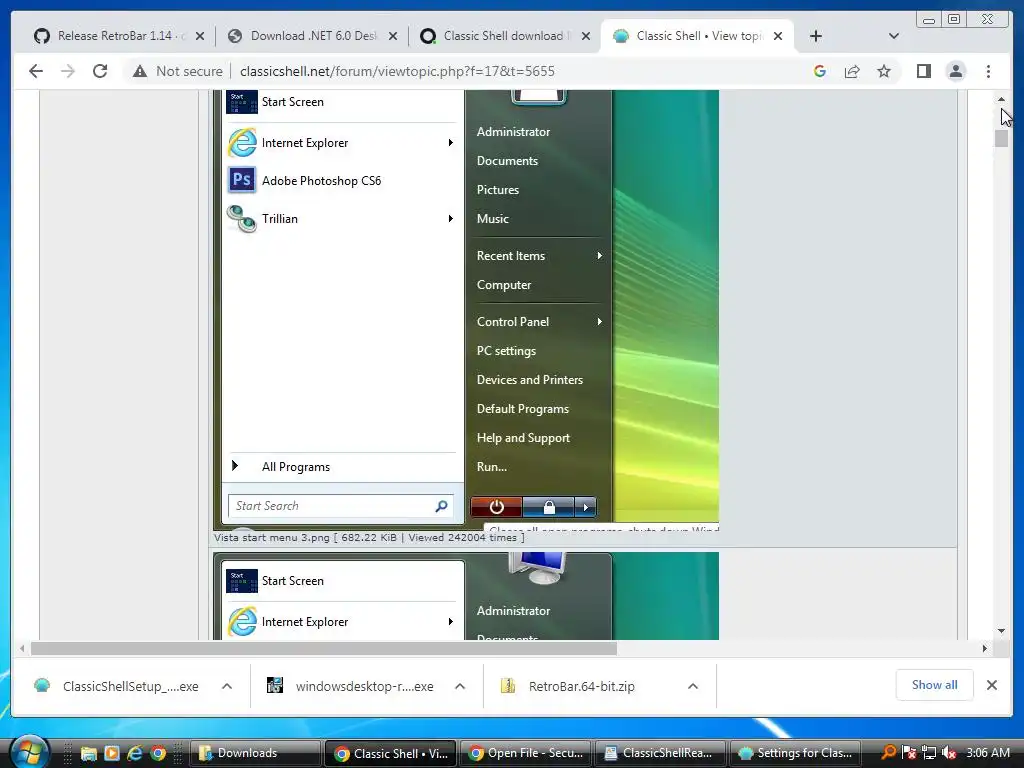The image size is (1024, 768).
Task: Click the horizontal scrollbar left arrow
Action: [x=22, y=648]
